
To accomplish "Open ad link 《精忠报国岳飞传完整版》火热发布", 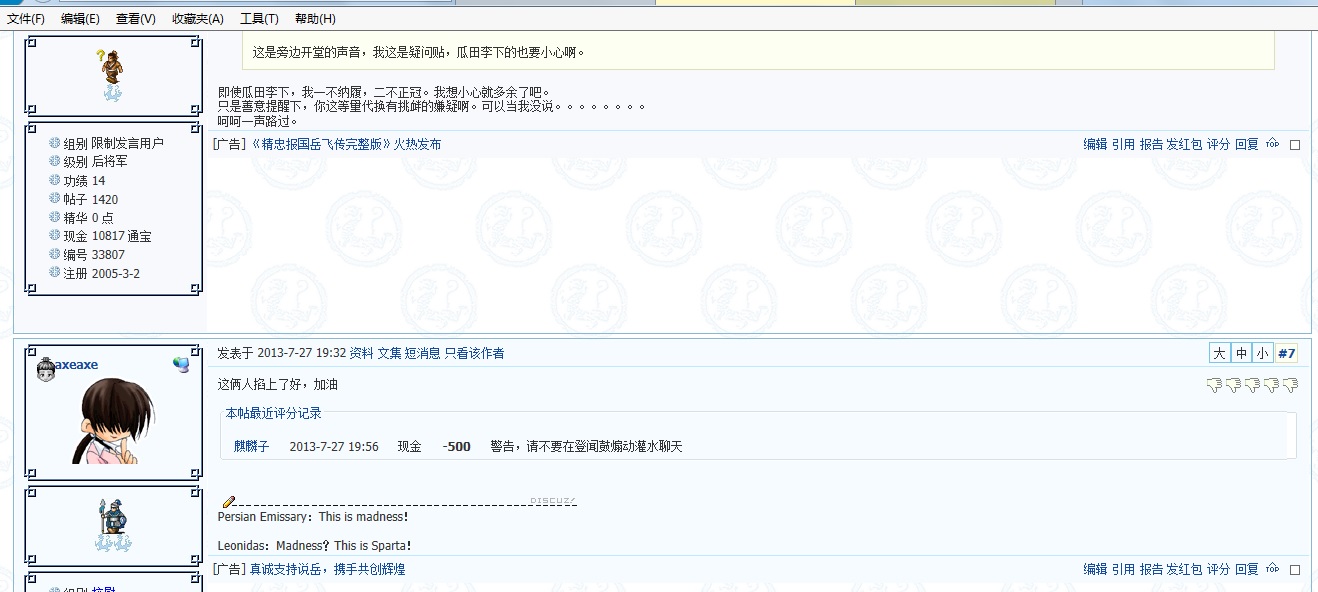I will tap(344, 144).
